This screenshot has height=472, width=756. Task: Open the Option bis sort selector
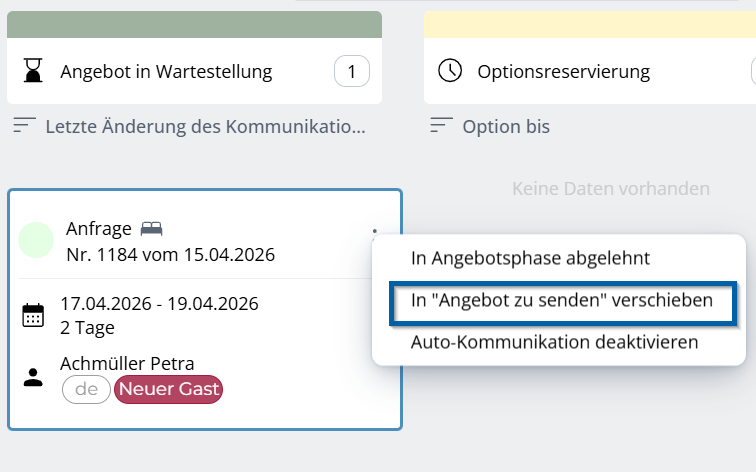click(x=505, y=127)
